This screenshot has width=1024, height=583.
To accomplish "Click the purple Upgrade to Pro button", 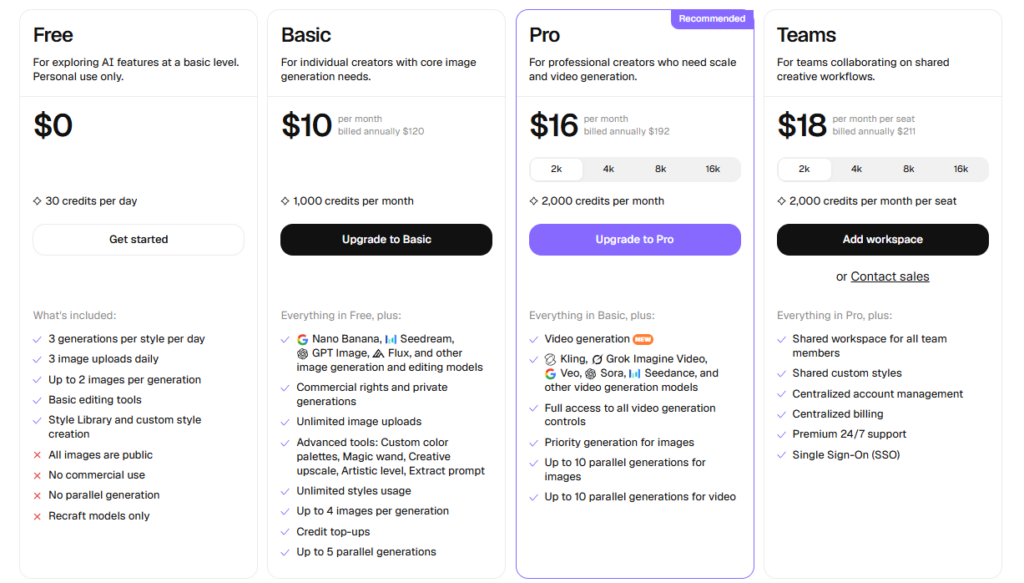I will [x=635, y=240].
